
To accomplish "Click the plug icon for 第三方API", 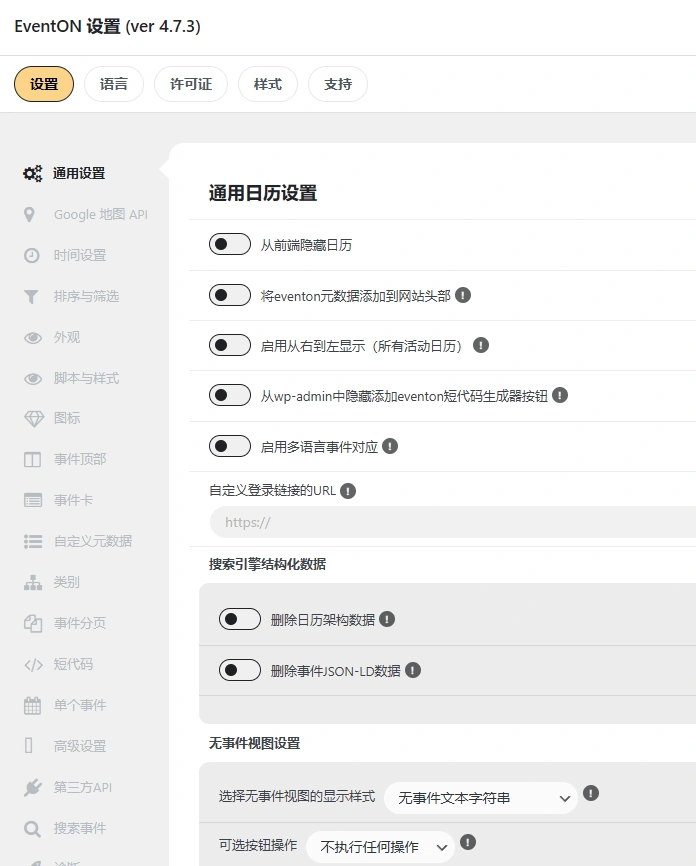I will click(33, 788).
